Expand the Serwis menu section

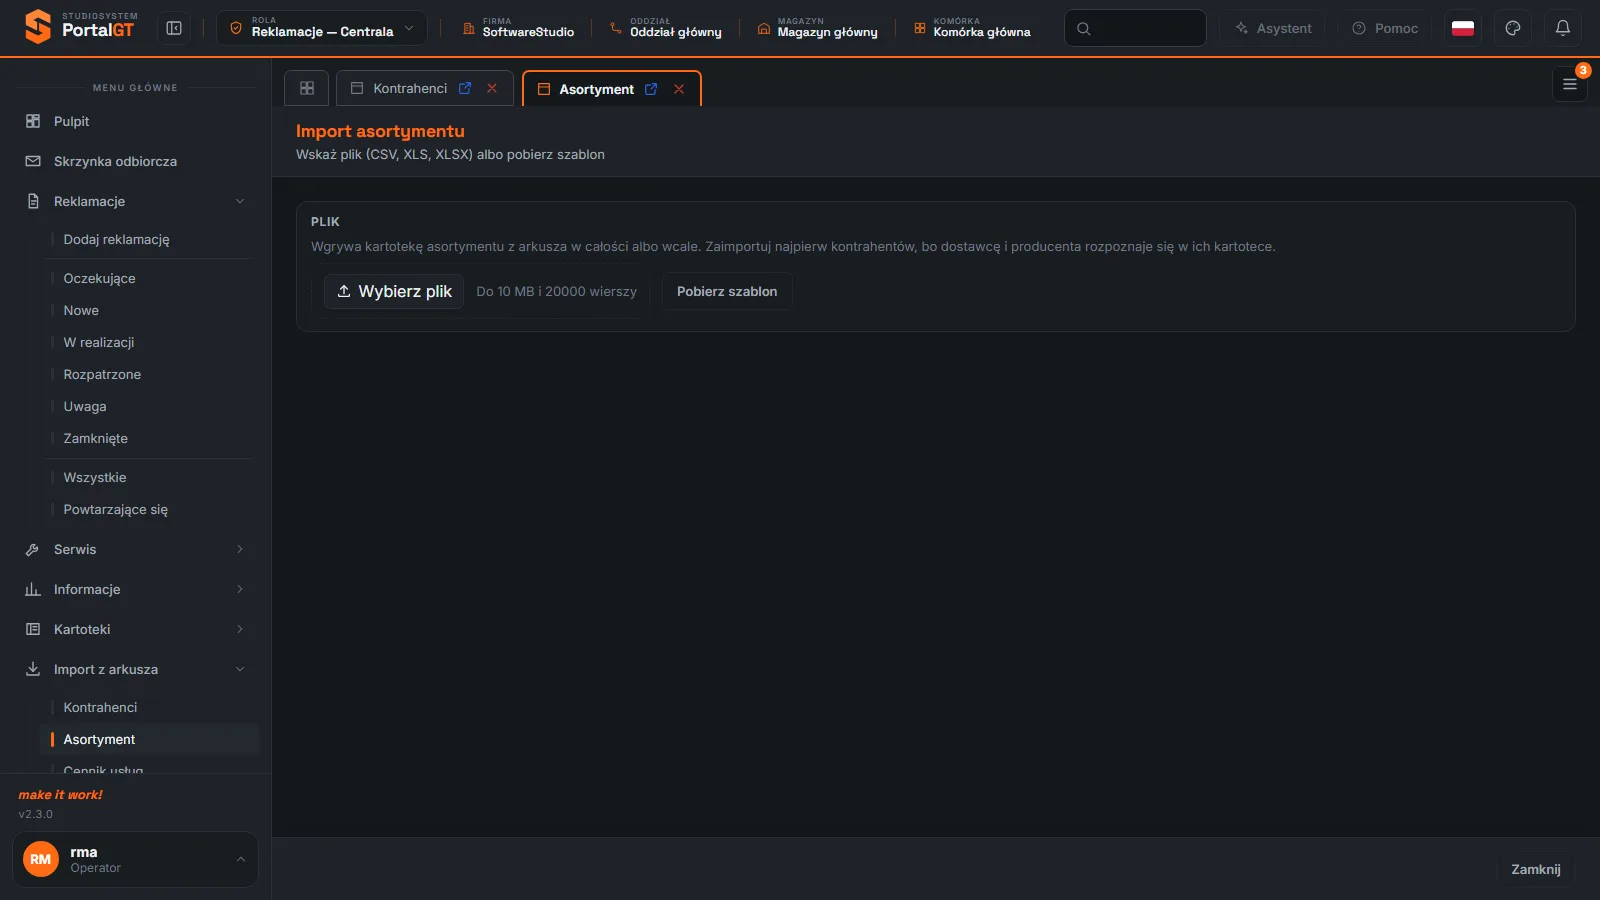135,549
